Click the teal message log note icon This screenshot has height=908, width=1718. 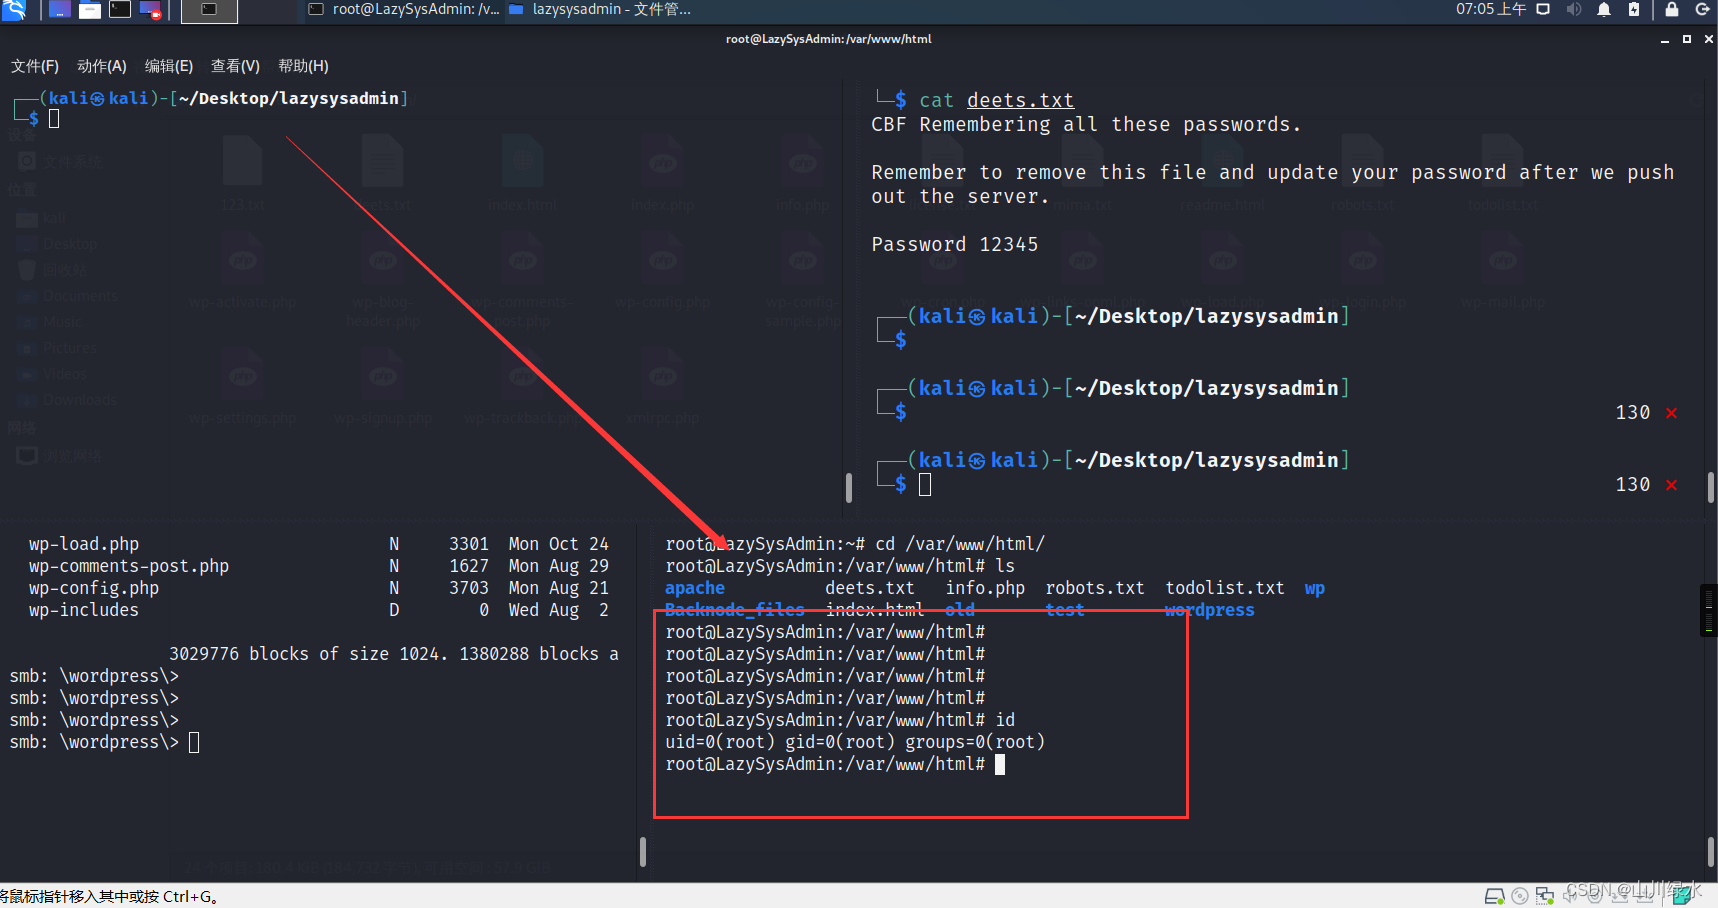click(x=1681, y=896)
